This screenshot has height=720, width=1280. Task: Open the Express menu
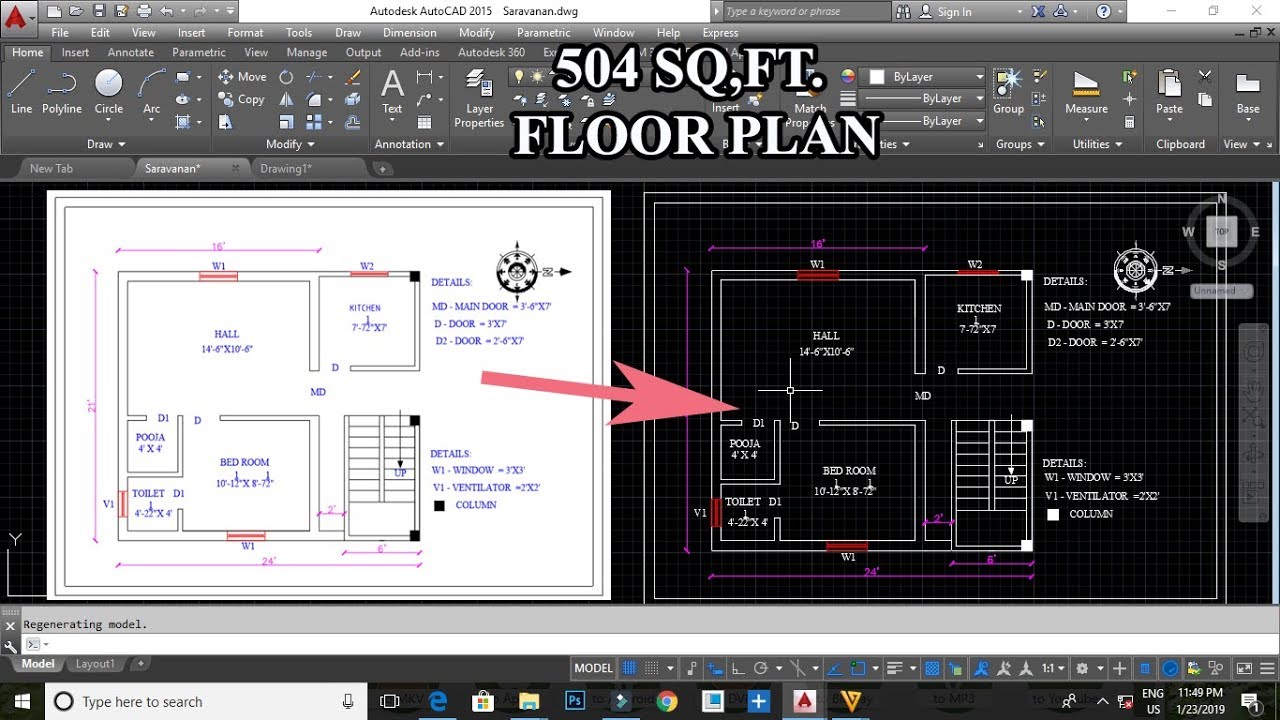pyautogui.click(x=720, y=32)
